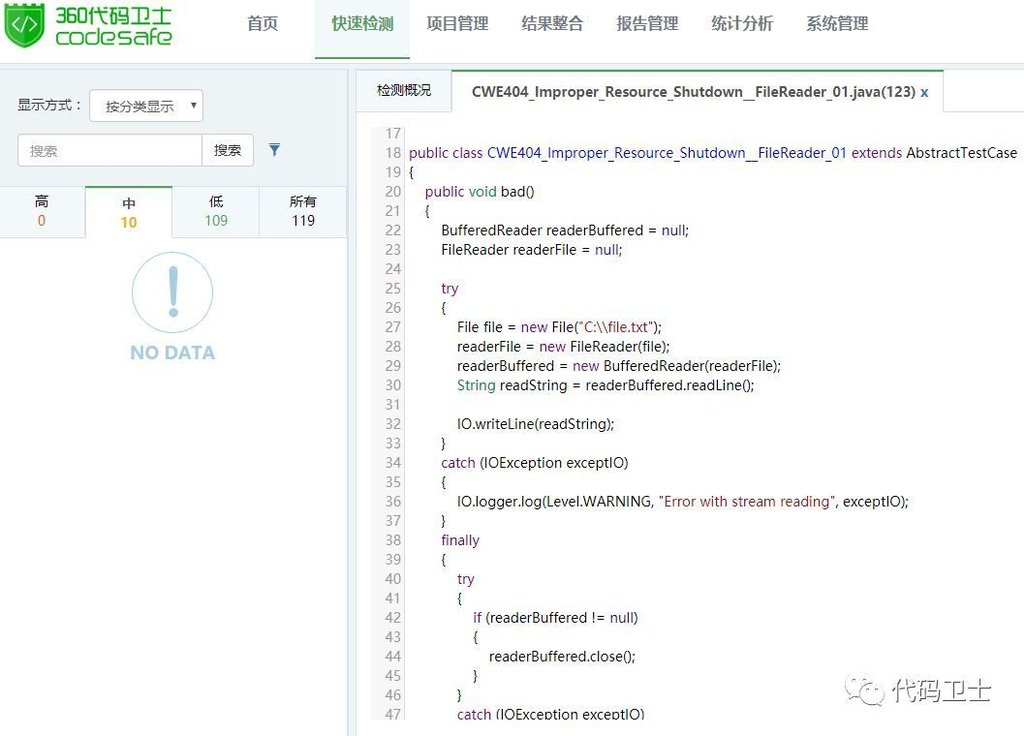This screenshot has width=1024, height=736.
Task: Click line 34 catch (IOException exceptIO)
Action: click(x=534, y=462)
